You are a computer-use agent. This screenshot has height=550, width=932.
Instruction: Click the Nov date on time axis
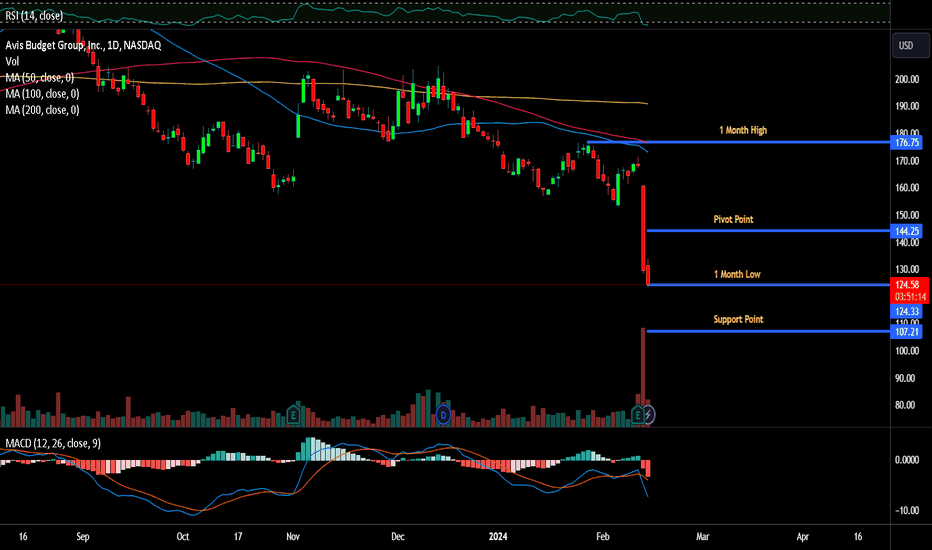(x=292, y=536)
